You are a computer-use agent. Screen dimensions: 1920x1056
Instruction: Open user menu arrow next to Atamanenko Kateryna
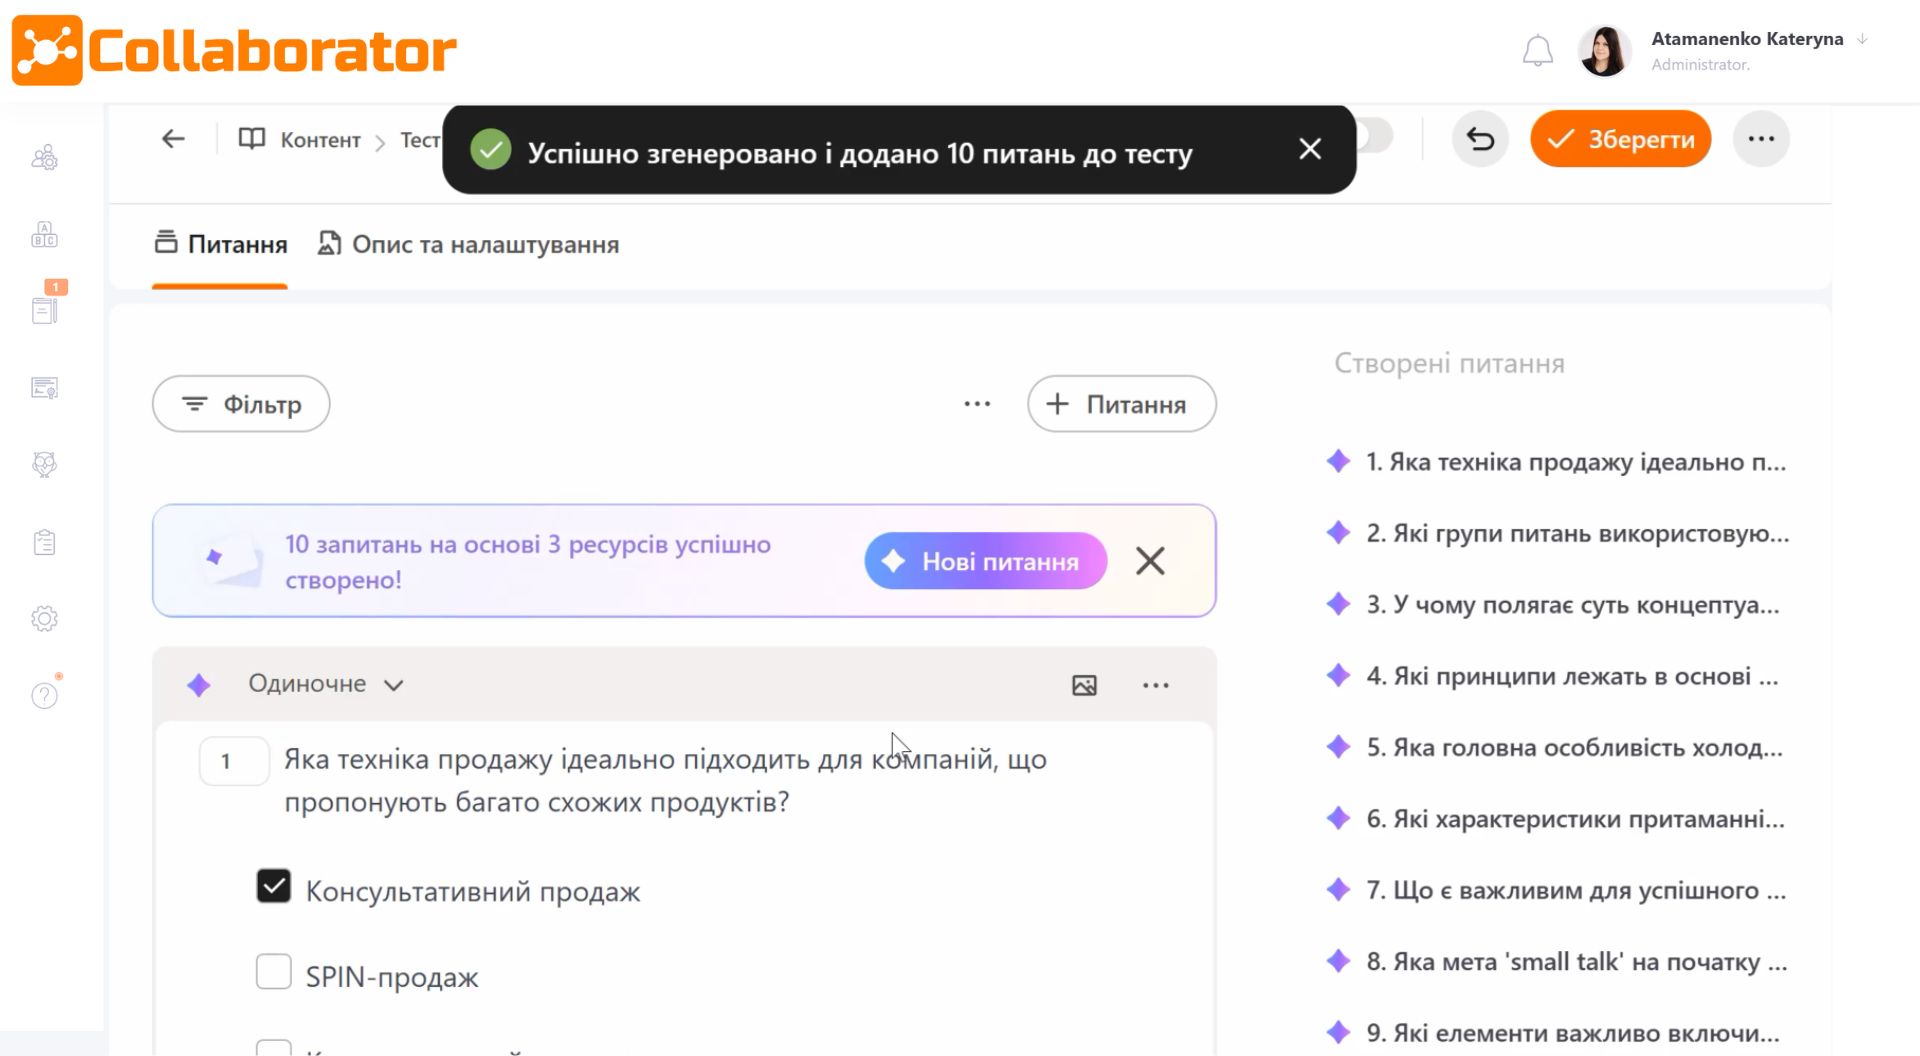coord(1862,39)
